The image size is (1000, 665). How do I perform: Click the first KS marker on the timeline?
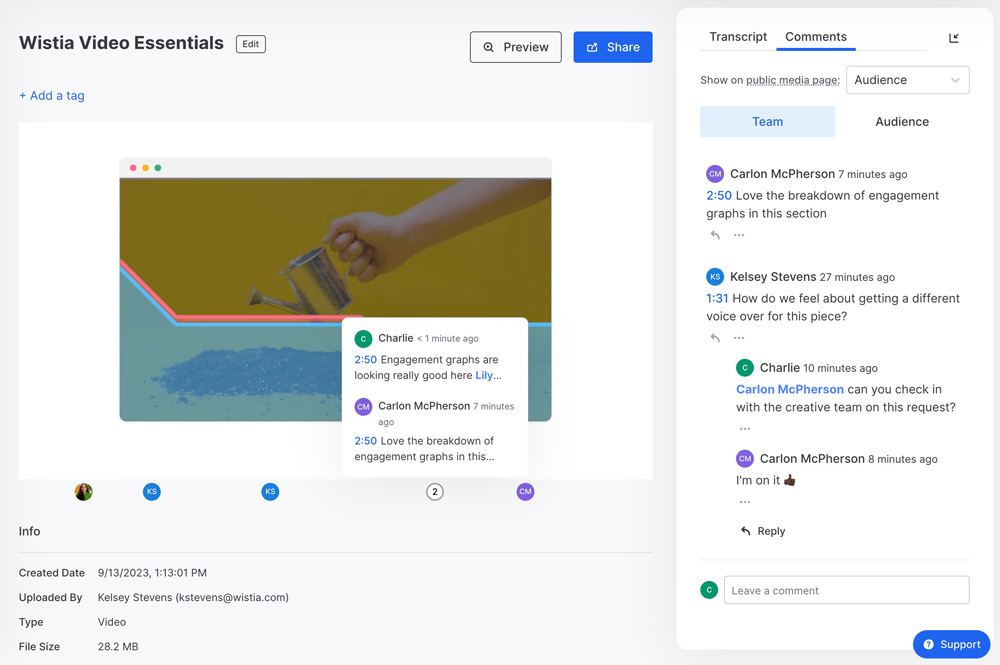tap(152, 492)
